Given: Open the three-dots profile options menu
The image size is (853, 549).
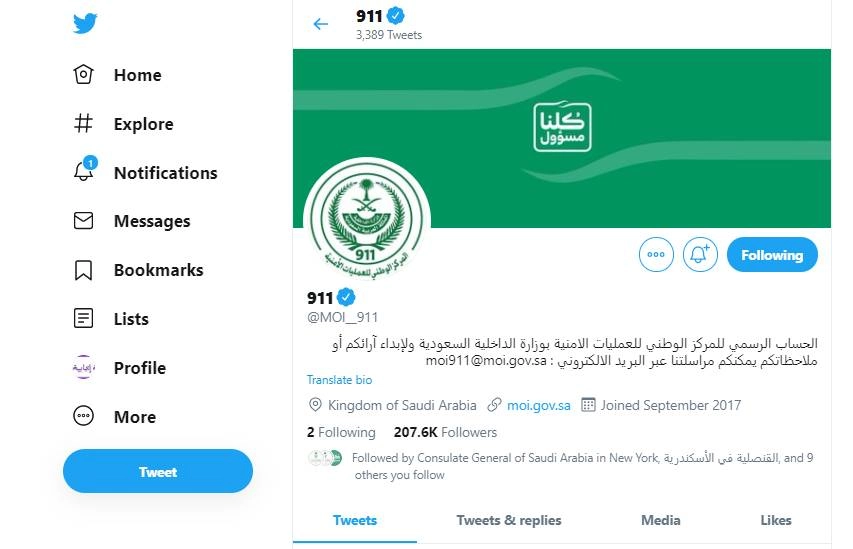Looking at the screenshot, I should pos(656,255).
